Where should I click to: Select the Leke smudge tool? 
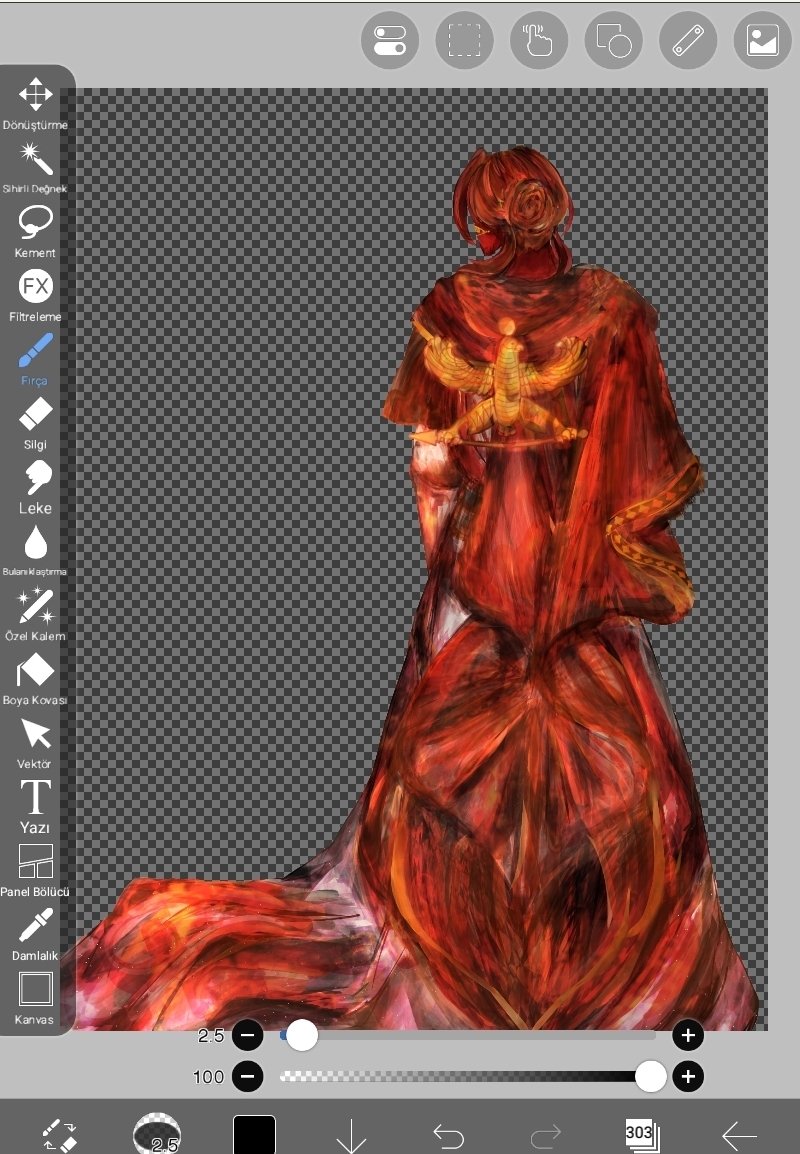[35, 488]
